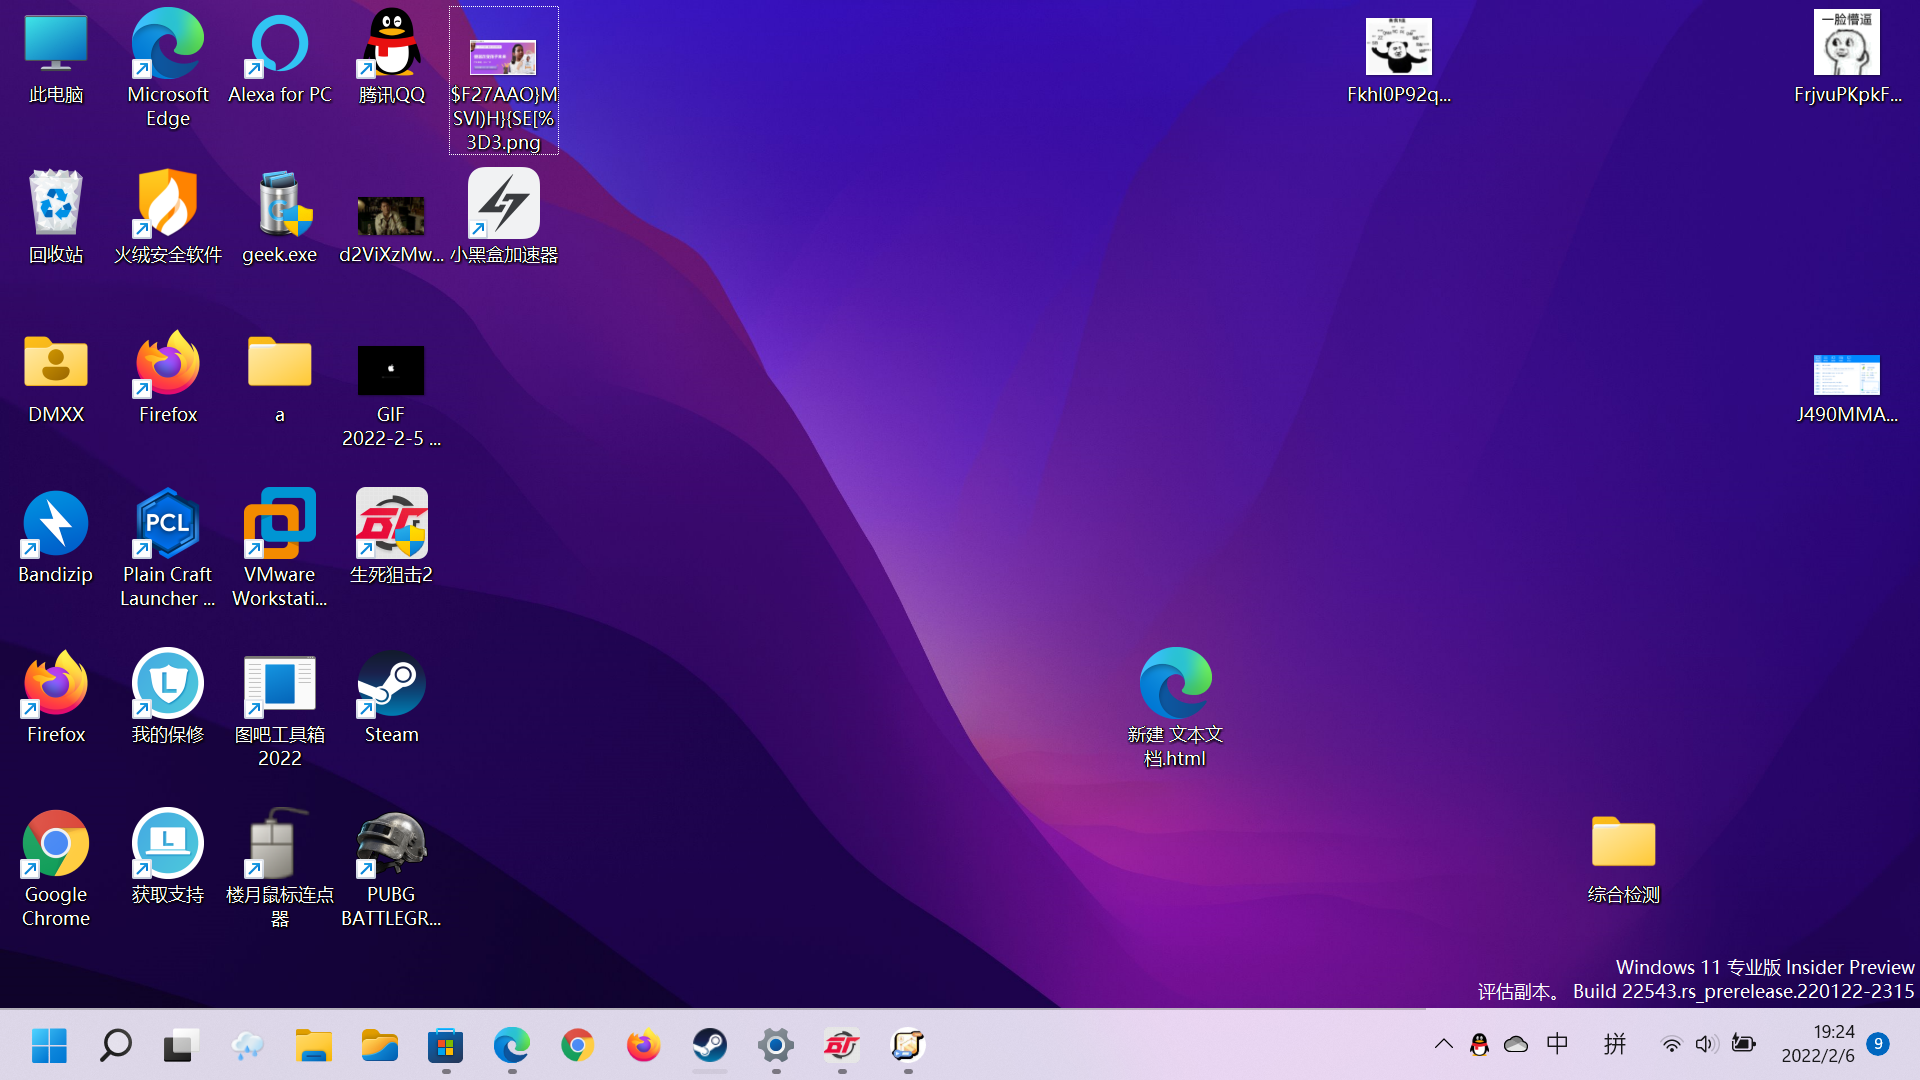Select the 综合检测 folder
The image size is (1920, 1080).
(x=1624, y=858)
